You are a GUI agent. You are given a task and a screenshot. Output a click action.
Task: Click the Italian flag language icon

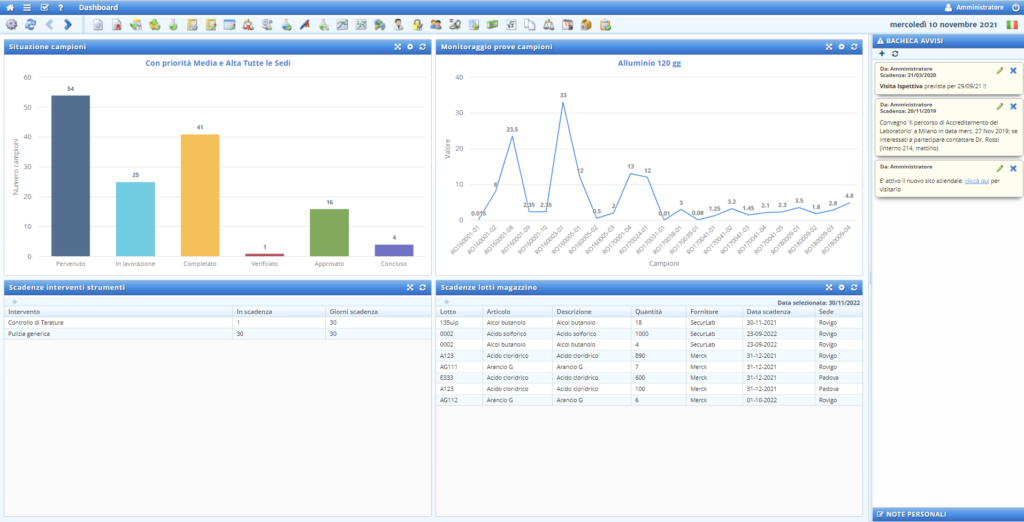click(1011, 24)
